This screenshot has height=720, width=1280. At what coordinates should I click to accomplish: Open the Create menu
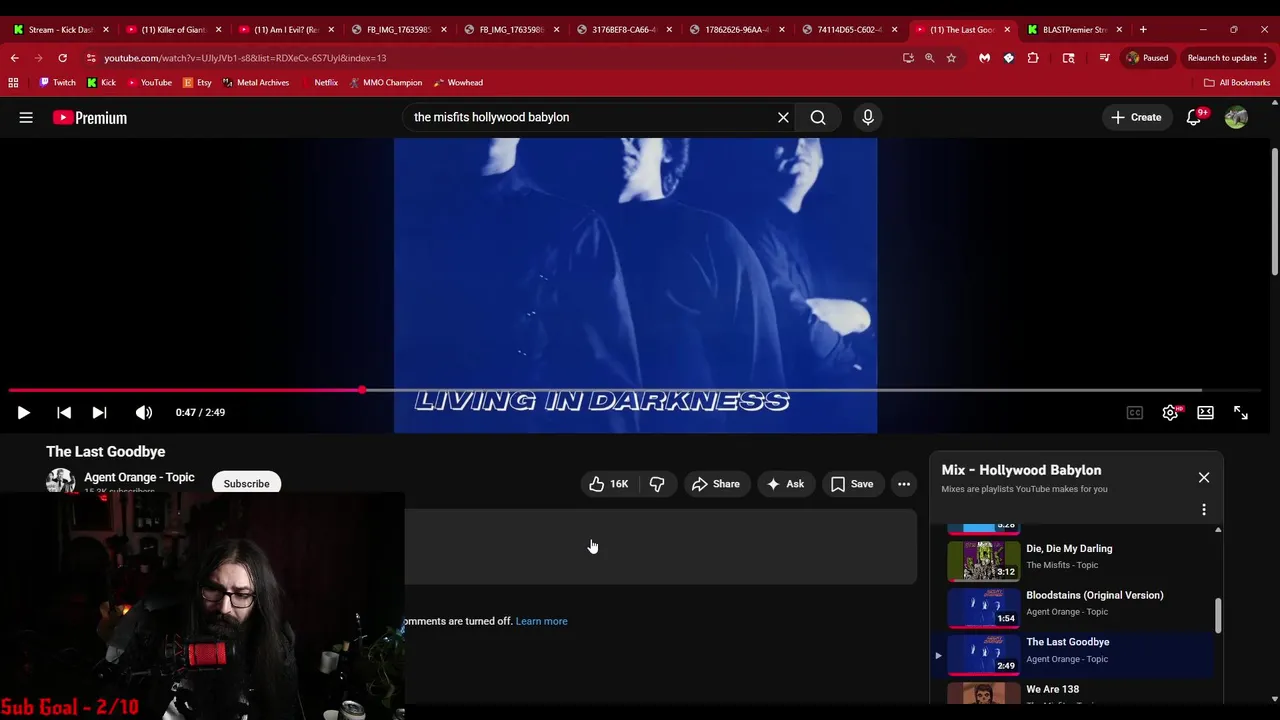1136,118
